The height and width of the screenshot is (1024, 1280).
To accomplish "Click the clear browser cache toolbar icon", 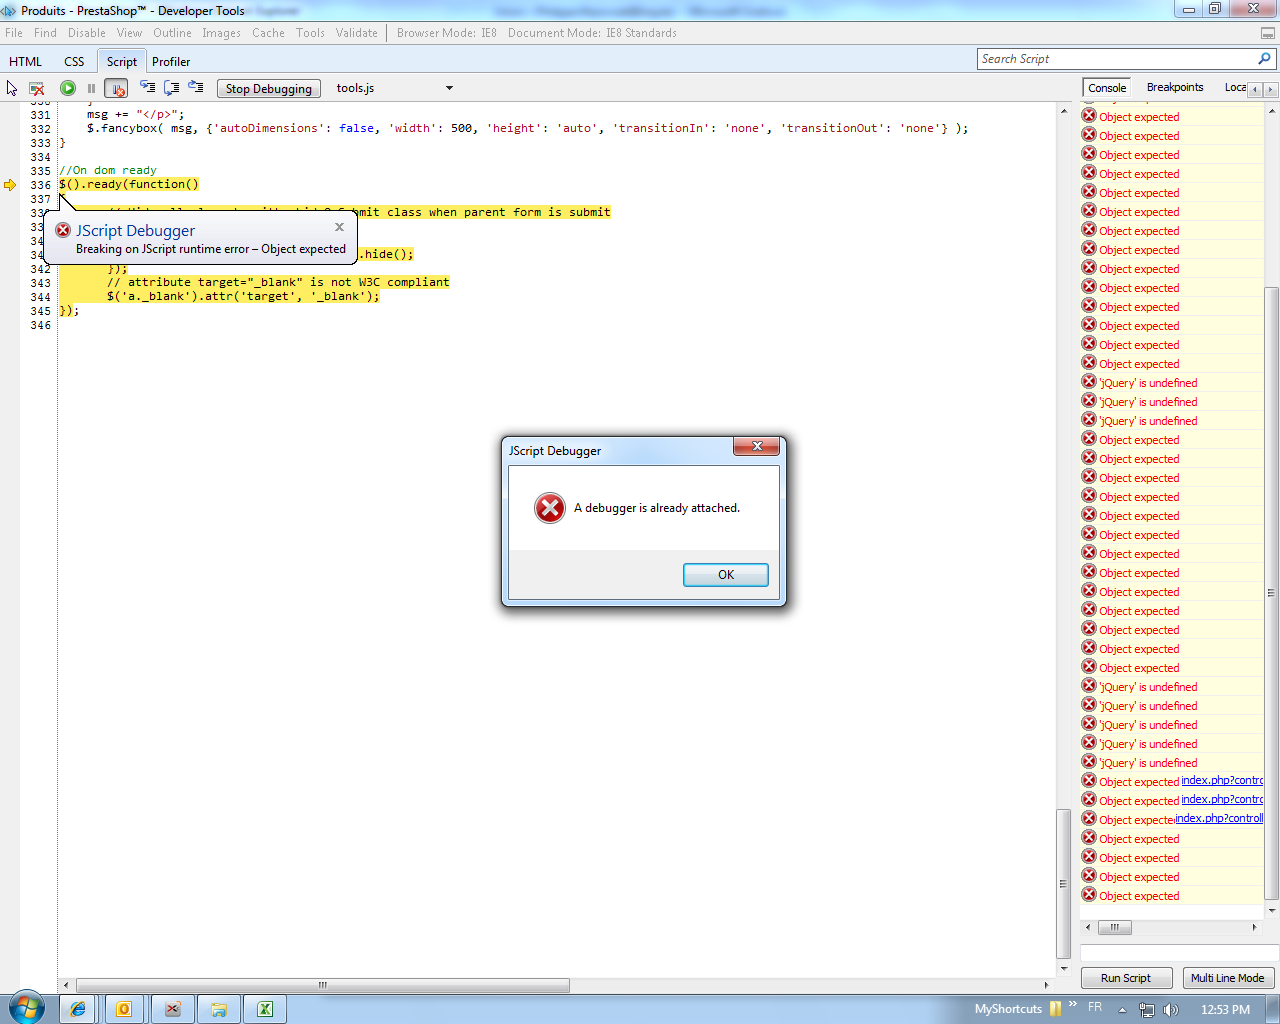I will pyautogui.click(x=37, y=88).
